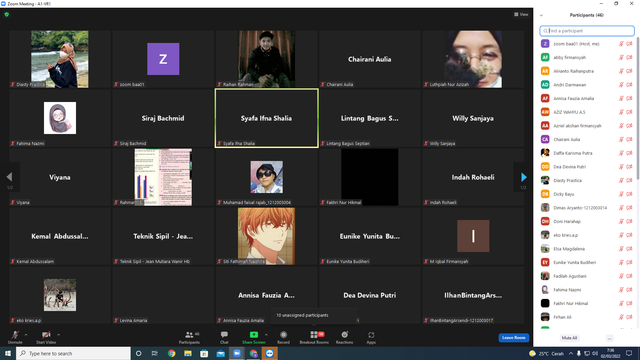The width and height of the screenshot is (640, 360).
Task: Start recording with the Record button
Action: (283, 337)
